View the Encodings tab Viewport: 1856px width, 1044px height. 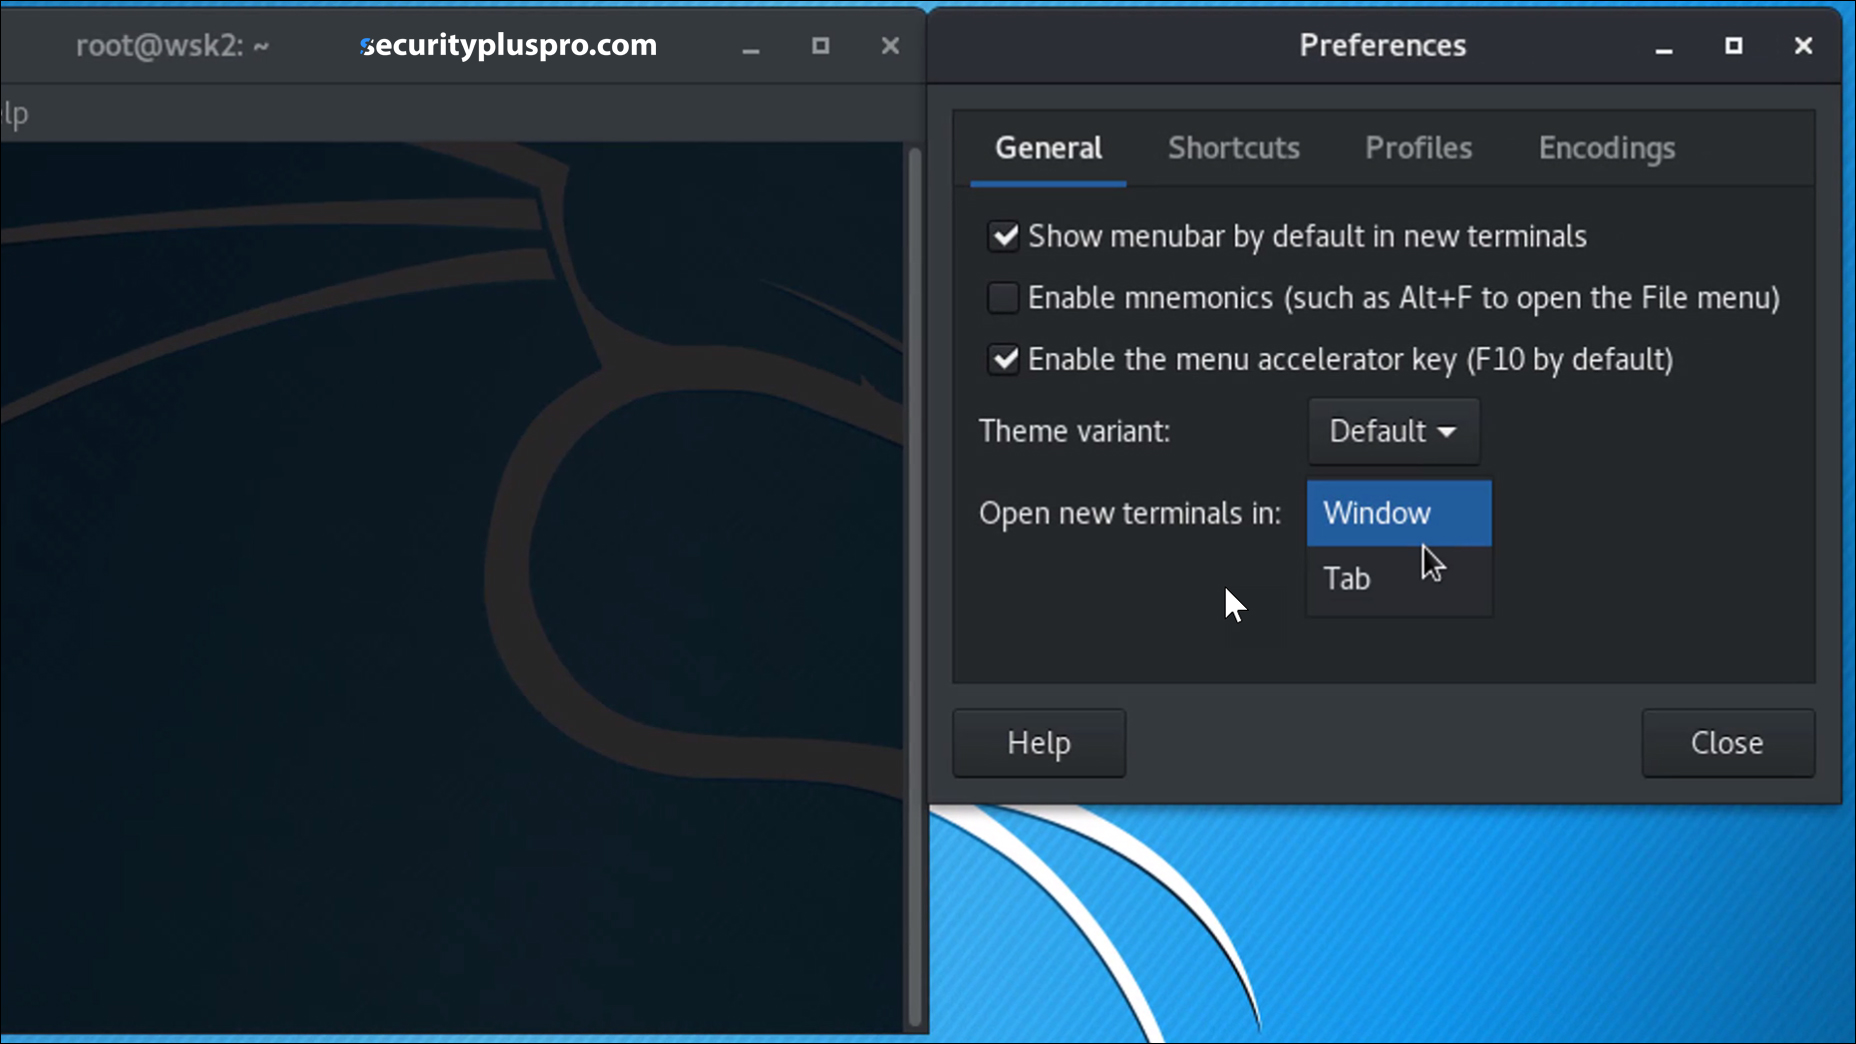pos(1606,148)
